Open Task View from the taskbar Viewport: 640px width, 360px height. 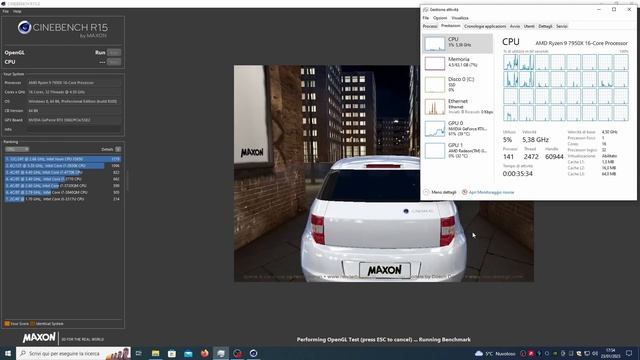coord(138,353)
